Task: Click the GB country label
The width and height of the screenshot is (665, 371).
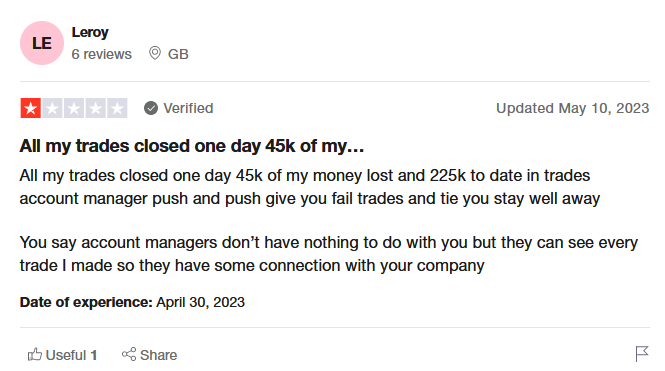Action: click(178, 54)
